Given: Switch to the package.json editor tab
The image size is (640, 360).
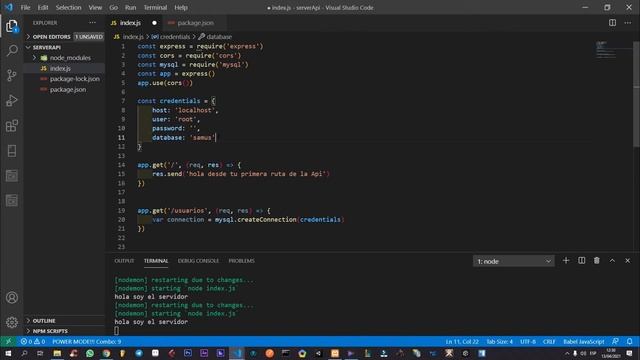Looking at the screenshot, I should pos(195,23).
